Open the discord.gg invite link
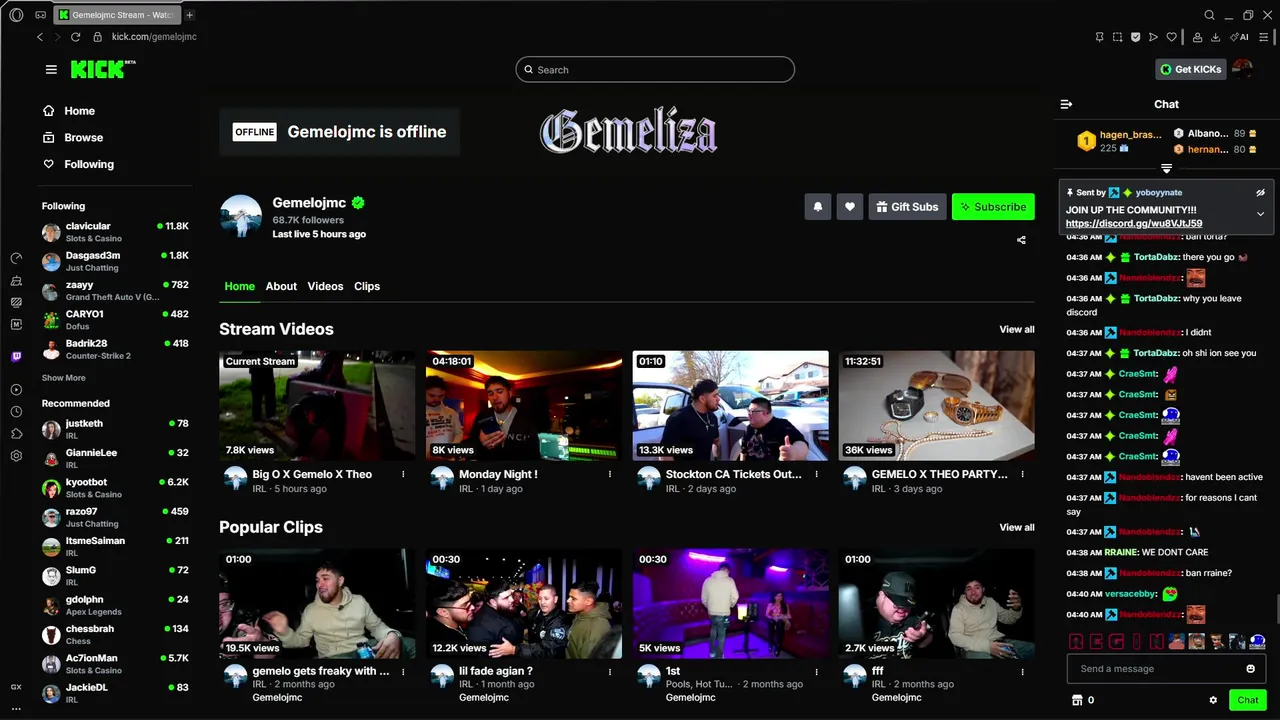 tap(1134, 224)
